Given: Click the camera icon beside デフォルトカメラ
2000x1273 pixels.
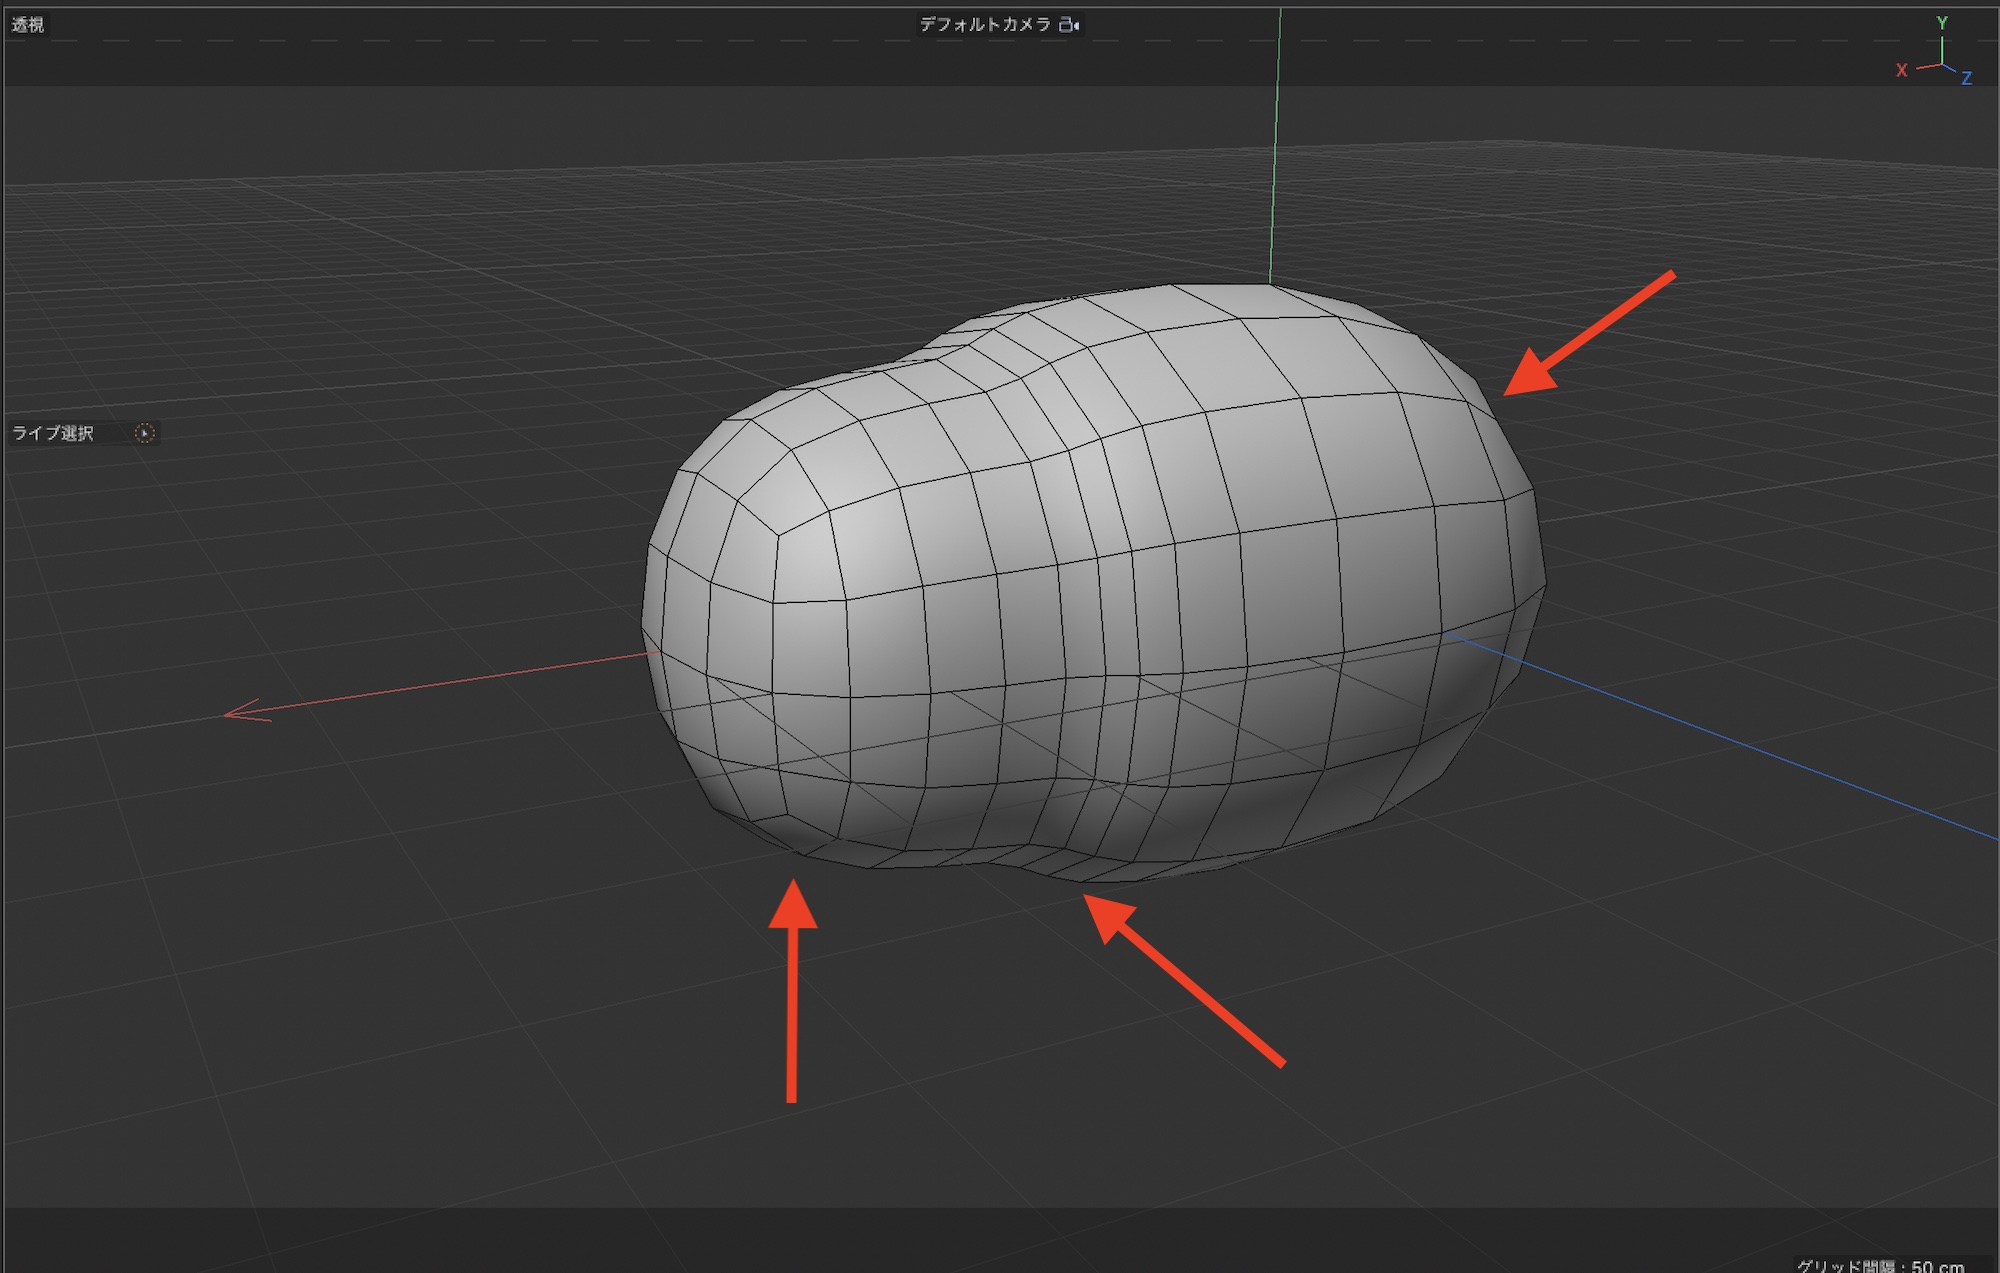Looking at the screenshot, I should (1069, 25).
